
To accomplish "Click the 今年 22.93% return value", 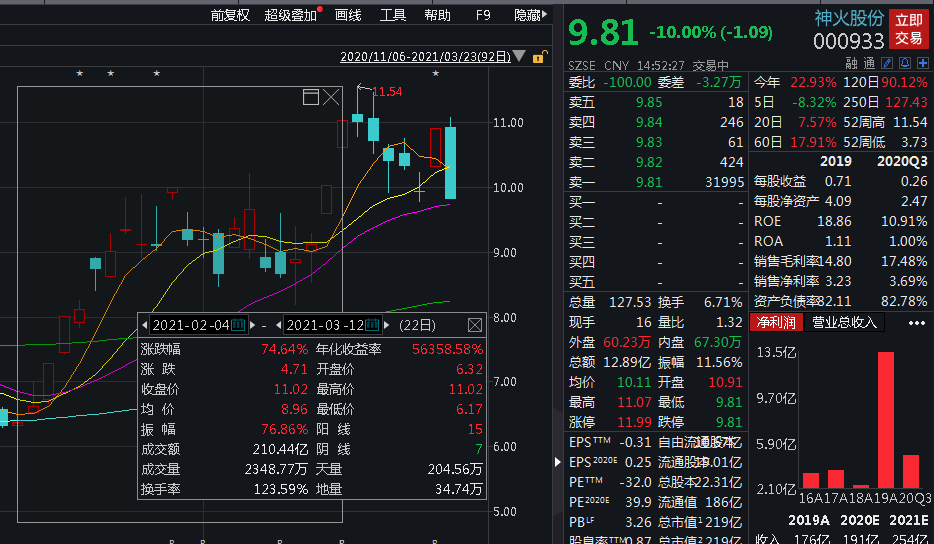I will click(x=813, y=82).
